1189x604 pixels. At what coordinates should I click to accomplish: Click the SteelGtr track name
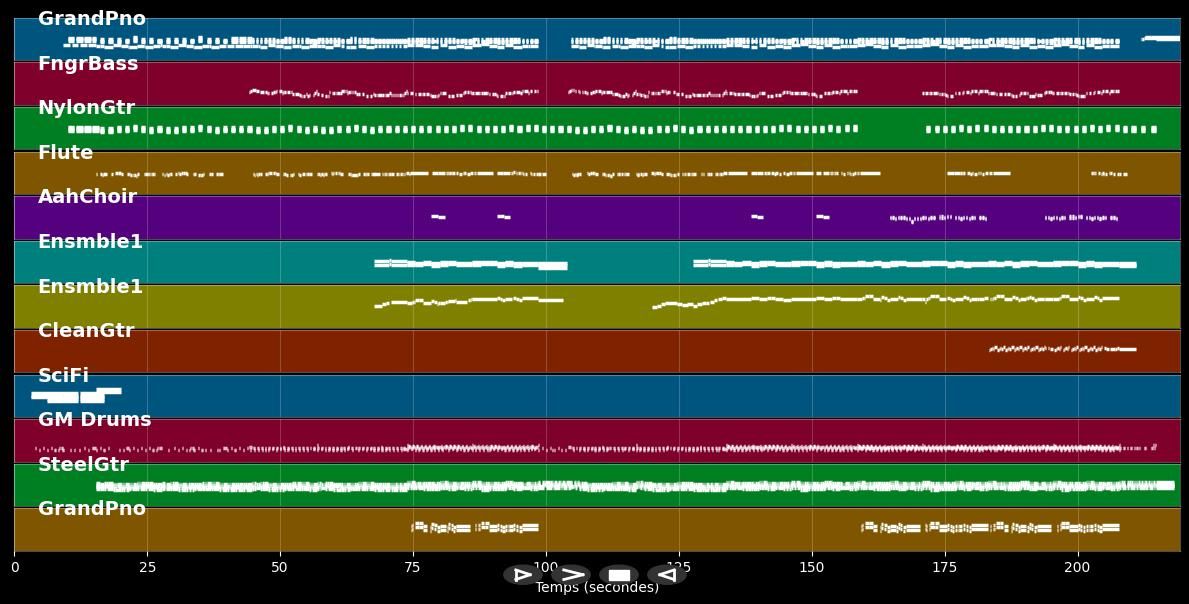(83, 465)
